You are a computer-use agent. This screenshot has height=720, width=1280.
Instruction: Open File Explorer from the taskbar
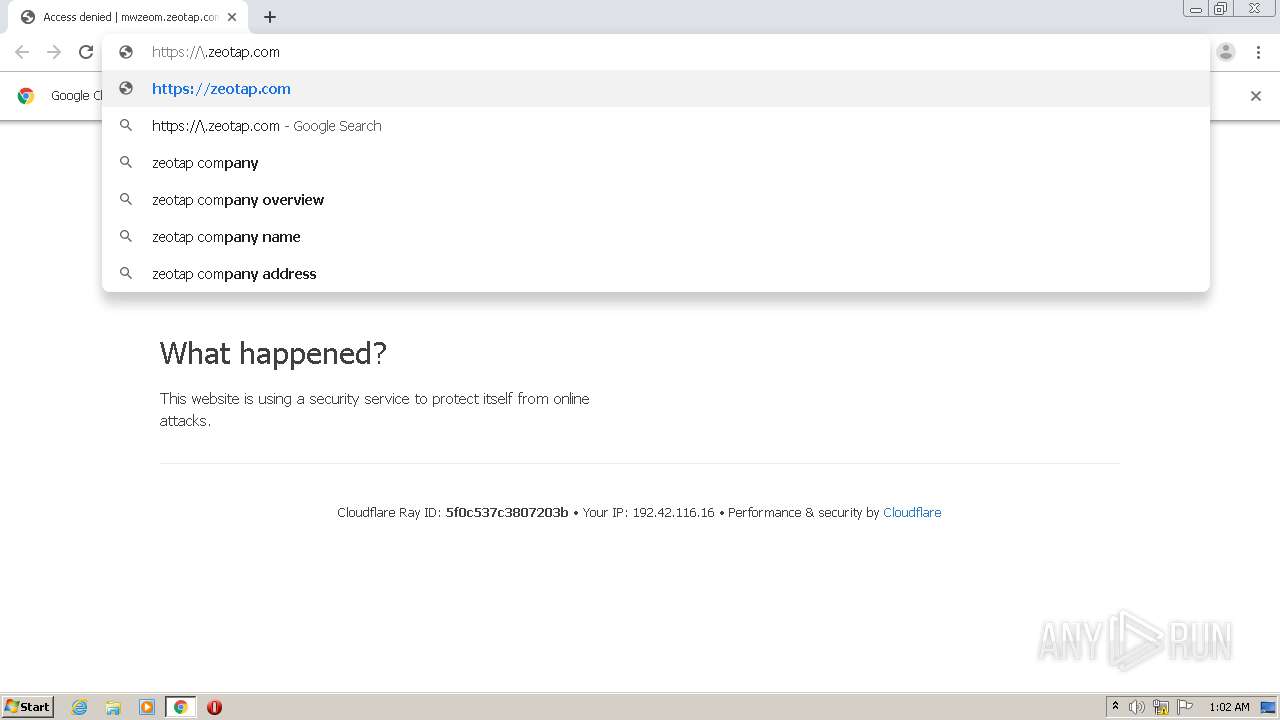pos(113,707)
